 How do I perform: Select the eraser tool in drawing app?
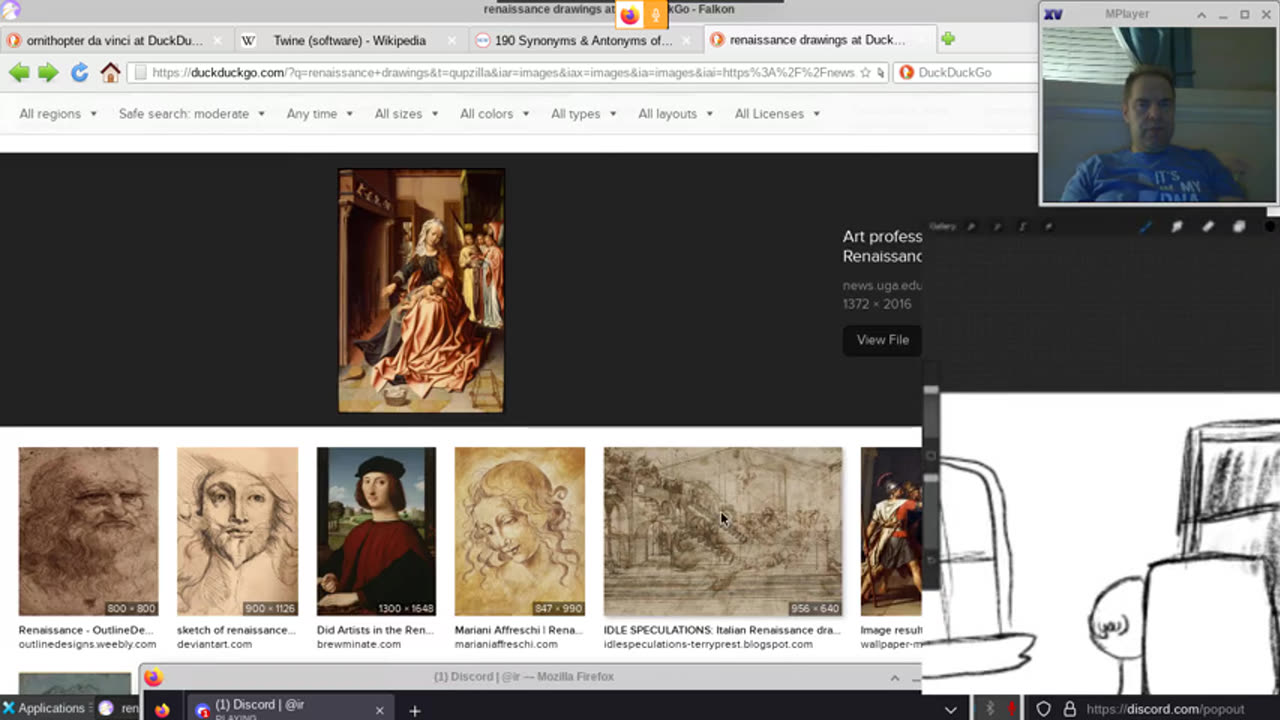[1208, 227]
